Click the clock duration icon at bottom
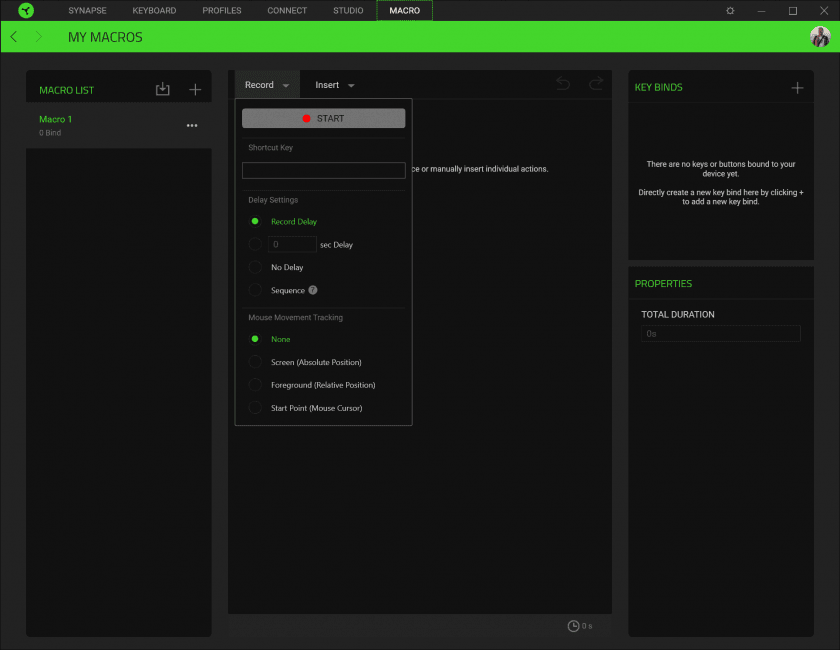Image resolution: width=840 pixels, height=650 pixels. click(x=573, y=626)
